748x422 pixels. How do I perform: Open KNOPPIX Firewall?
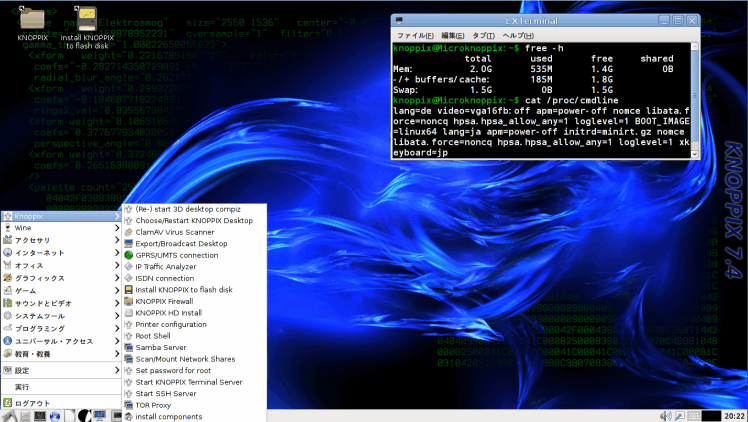pos(195,301)
